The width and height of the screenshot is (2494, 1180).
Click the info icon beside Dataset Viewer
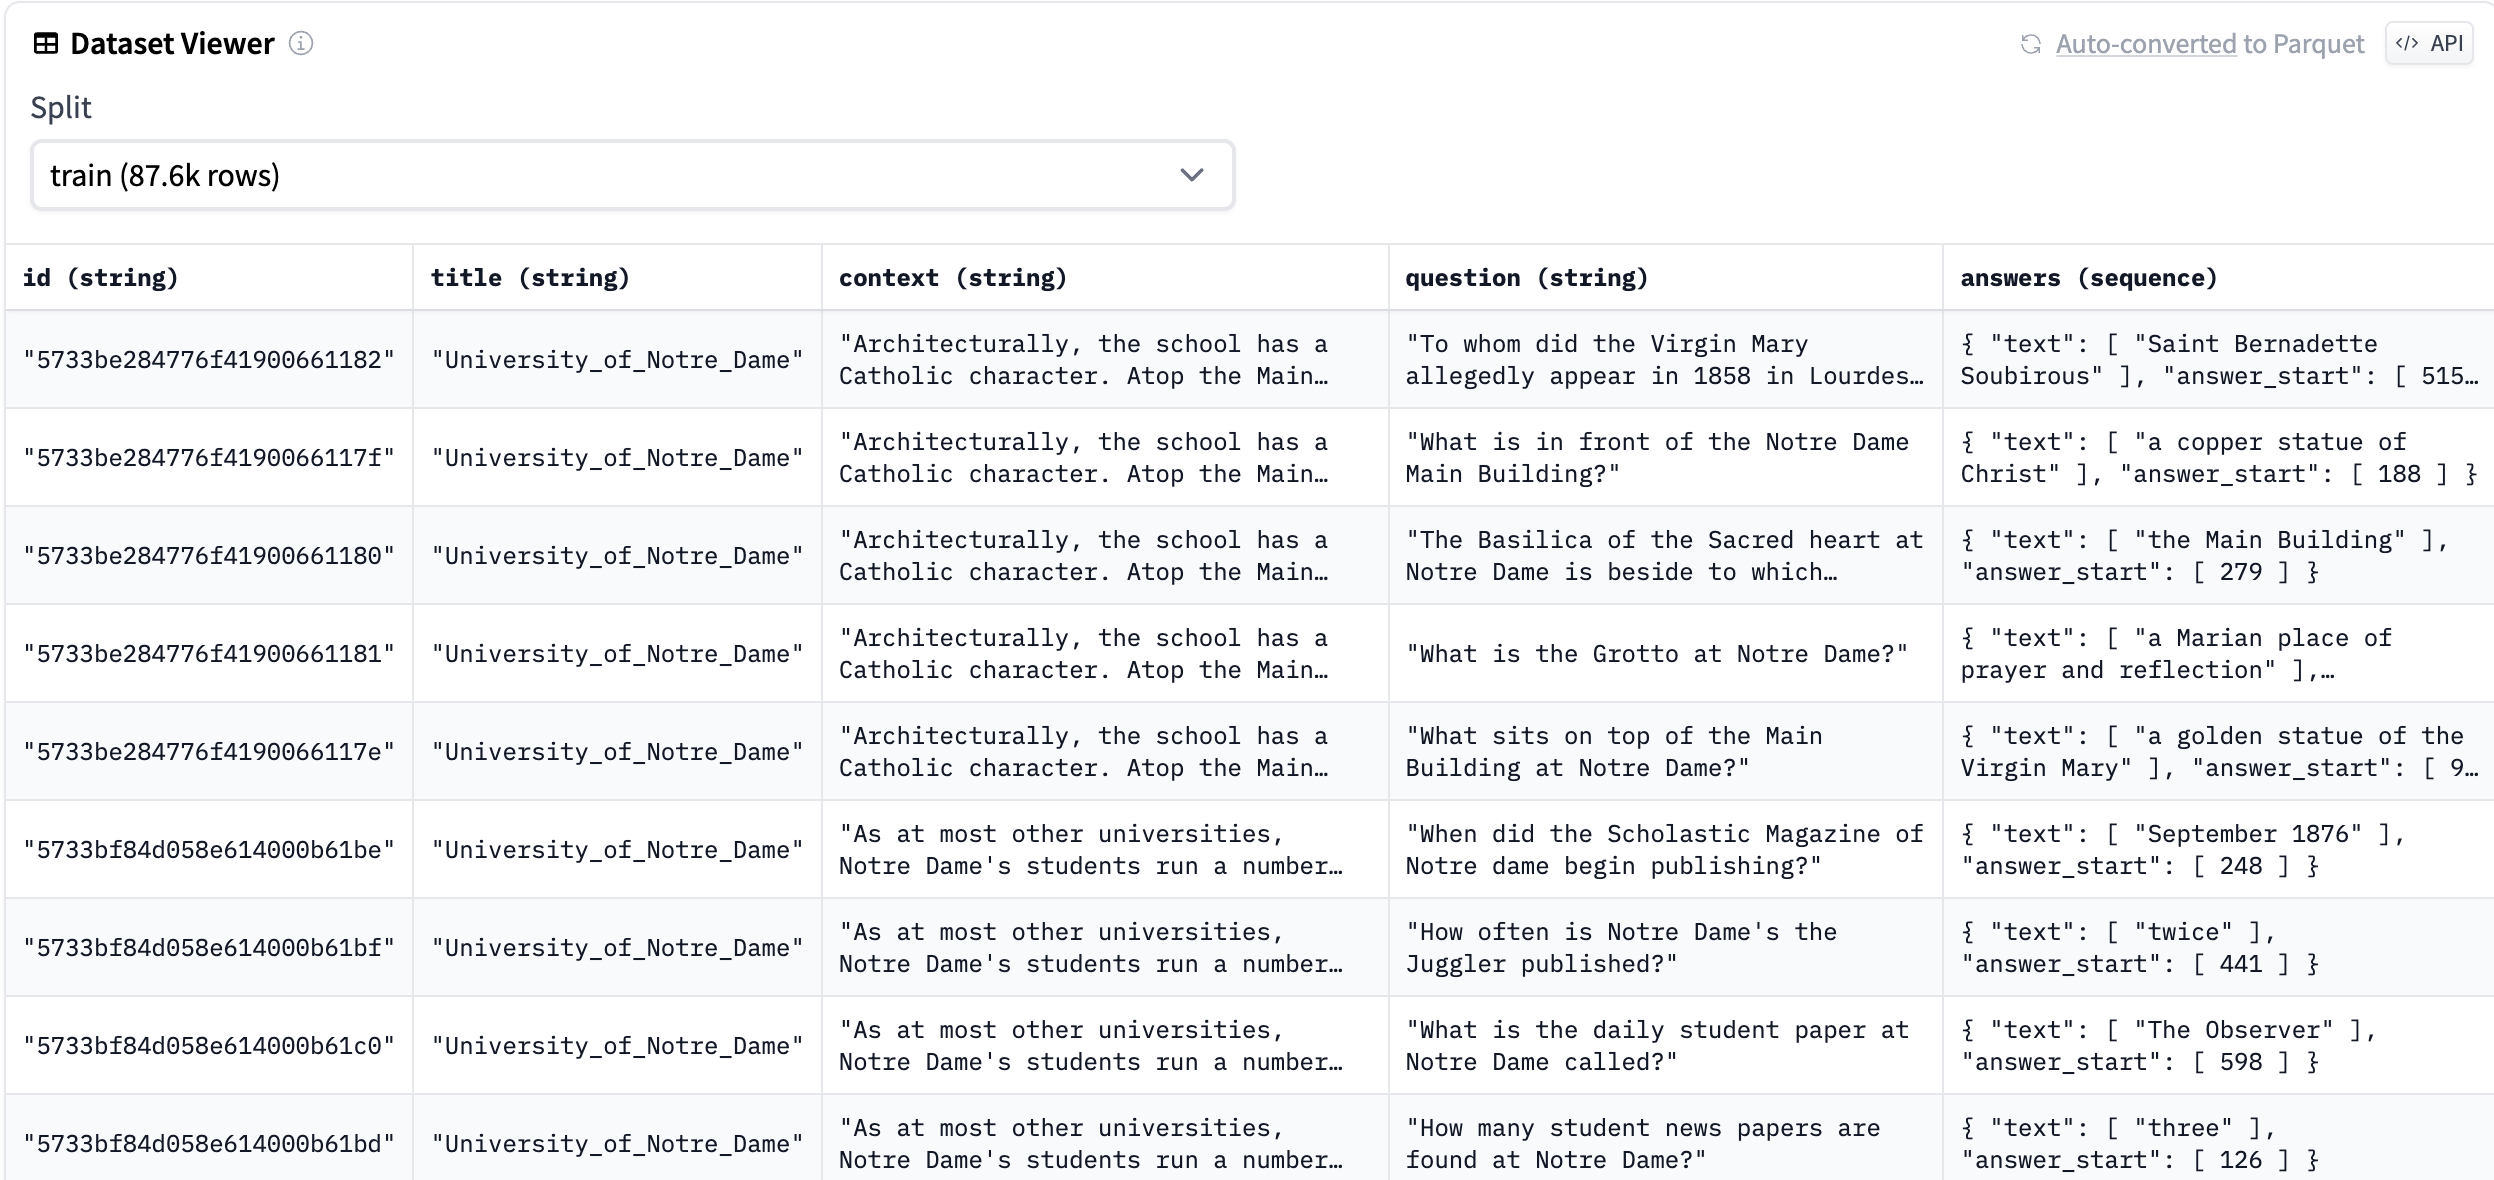click(302, 44)
